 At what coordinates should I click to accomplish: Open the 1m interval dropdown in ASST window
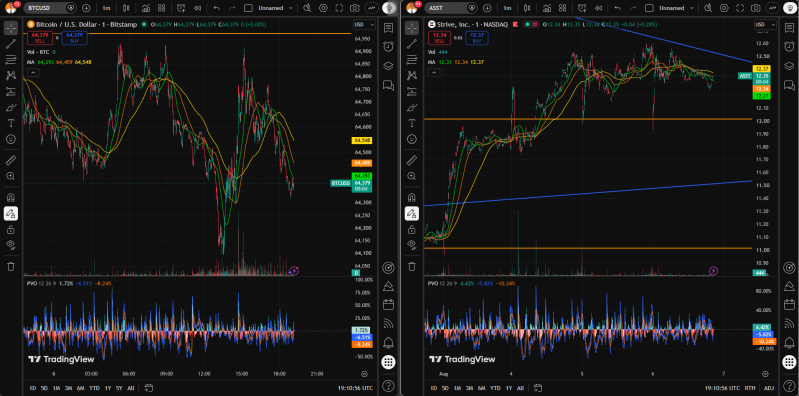pyautogui.click(x=507, y=8)
